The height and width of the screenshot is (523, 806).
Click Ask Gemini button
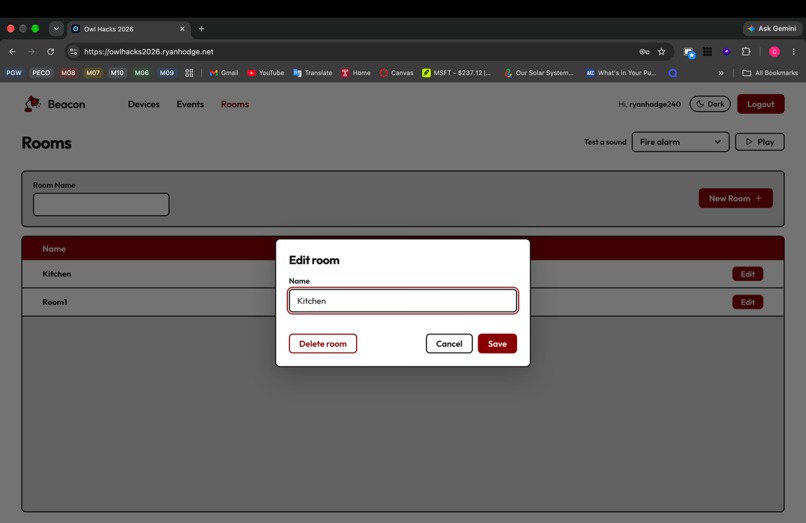click(x=772, y=29)
